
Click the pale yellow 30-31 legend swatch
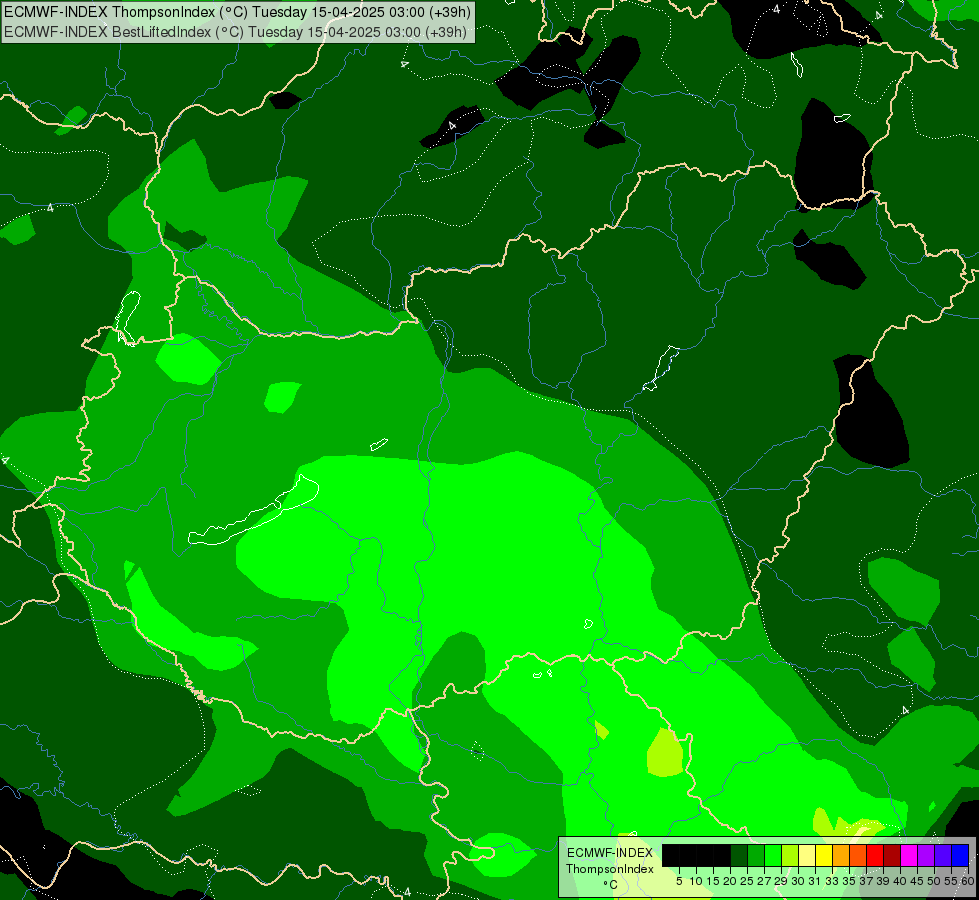click(x=807, y=855)
